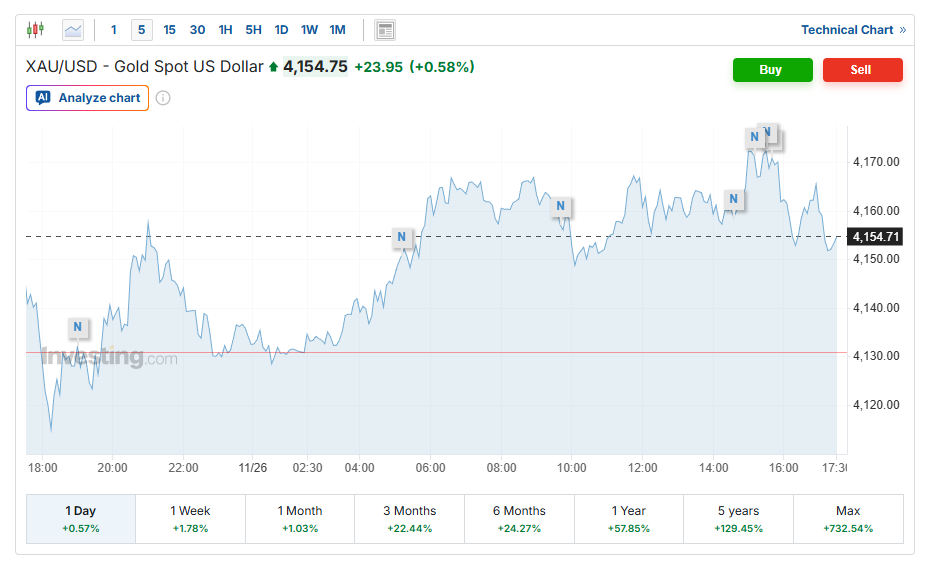Screen dimensions: 931x567
Task: Click the news layout icon in toolbar
Action: pos(385,30)
